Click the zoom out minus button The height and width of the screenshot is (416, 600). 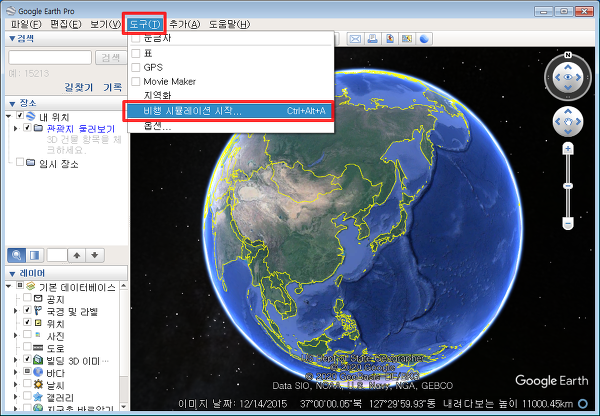pos(568,223)
